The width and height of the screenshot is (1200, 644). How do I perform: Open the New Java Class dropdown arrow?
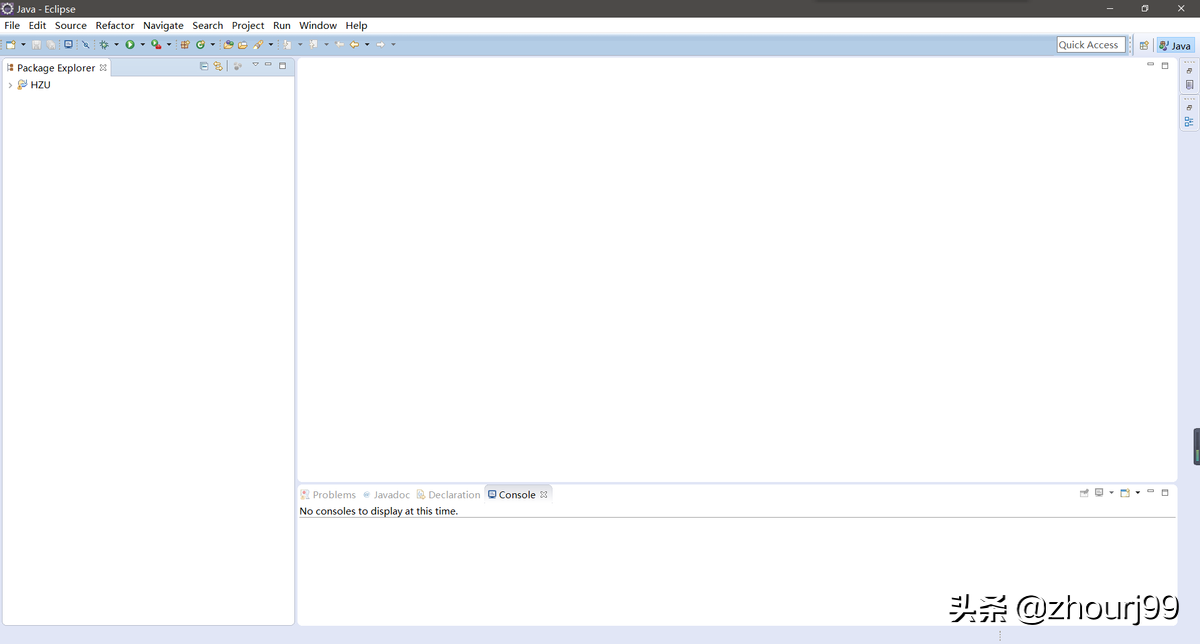click(213, 44)
